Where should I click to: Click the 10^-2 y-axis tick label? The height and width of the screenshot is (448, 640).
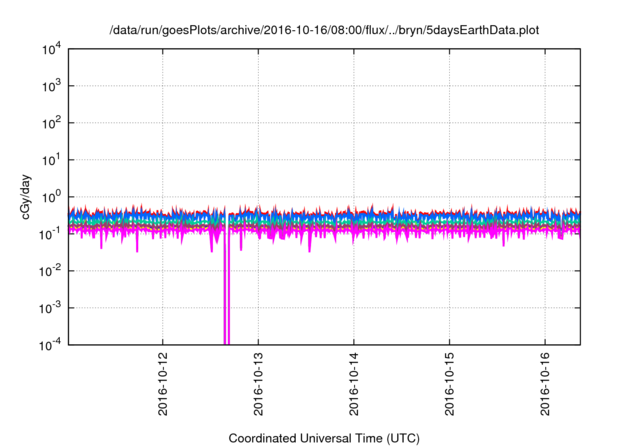pyautogui.click(x=51, y=271)
